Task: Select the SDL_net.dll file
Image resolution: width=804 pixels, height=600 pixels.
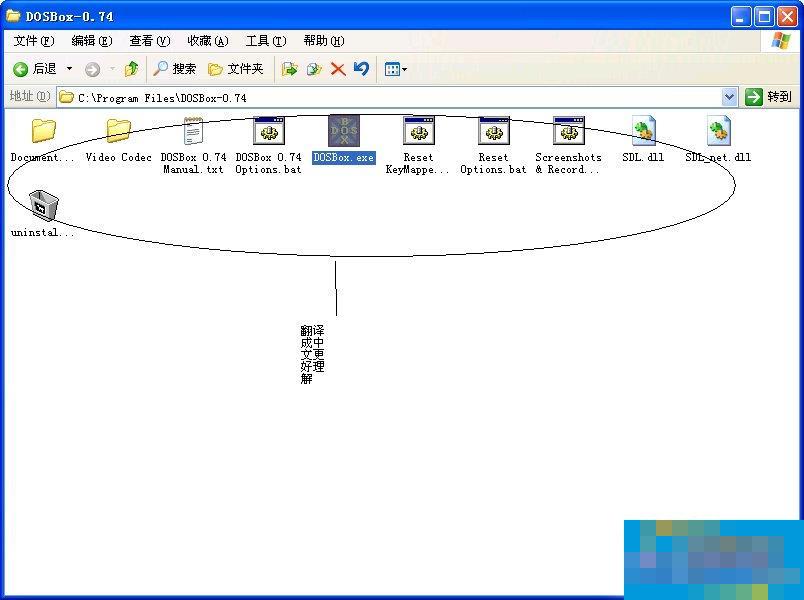Action: pyautogui.click(x=718, y=133)
